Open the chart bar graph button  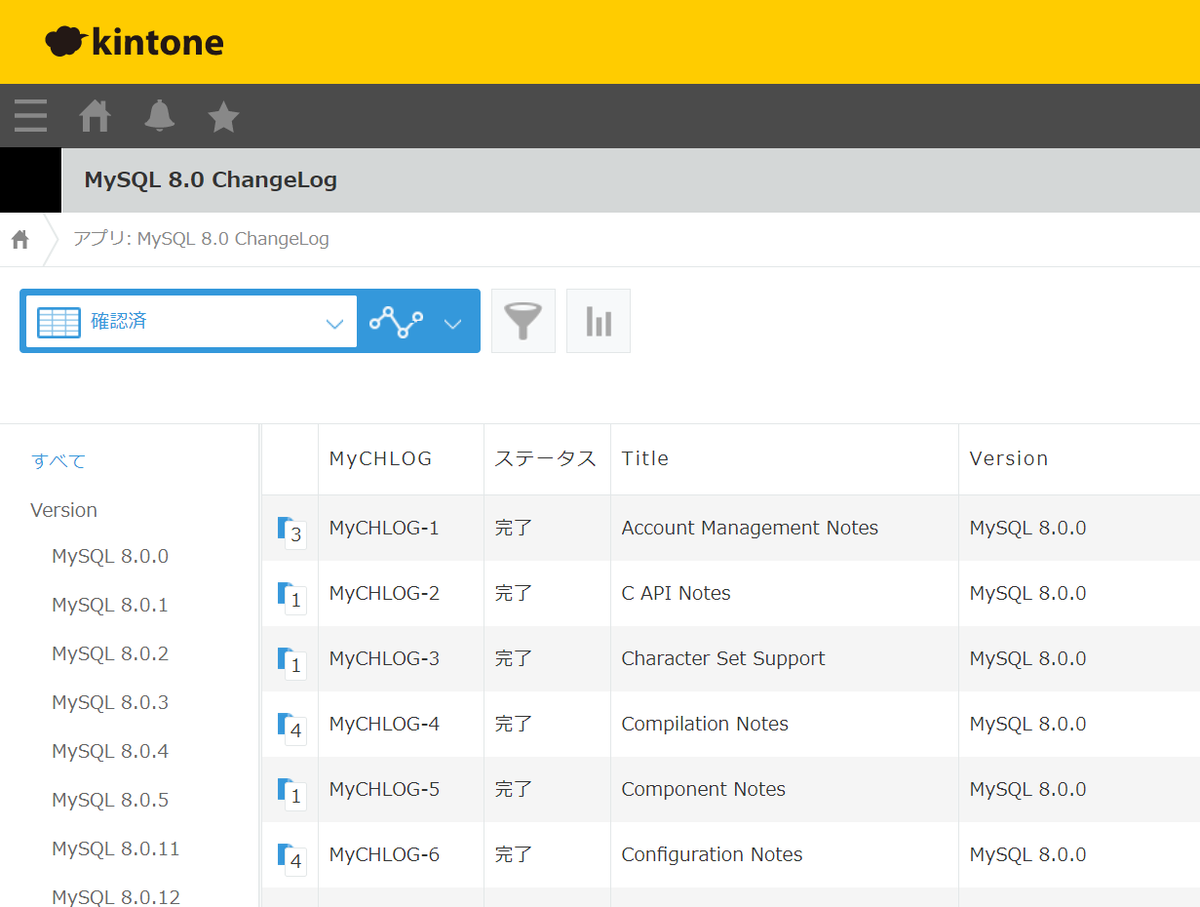[x=598, y=321]
